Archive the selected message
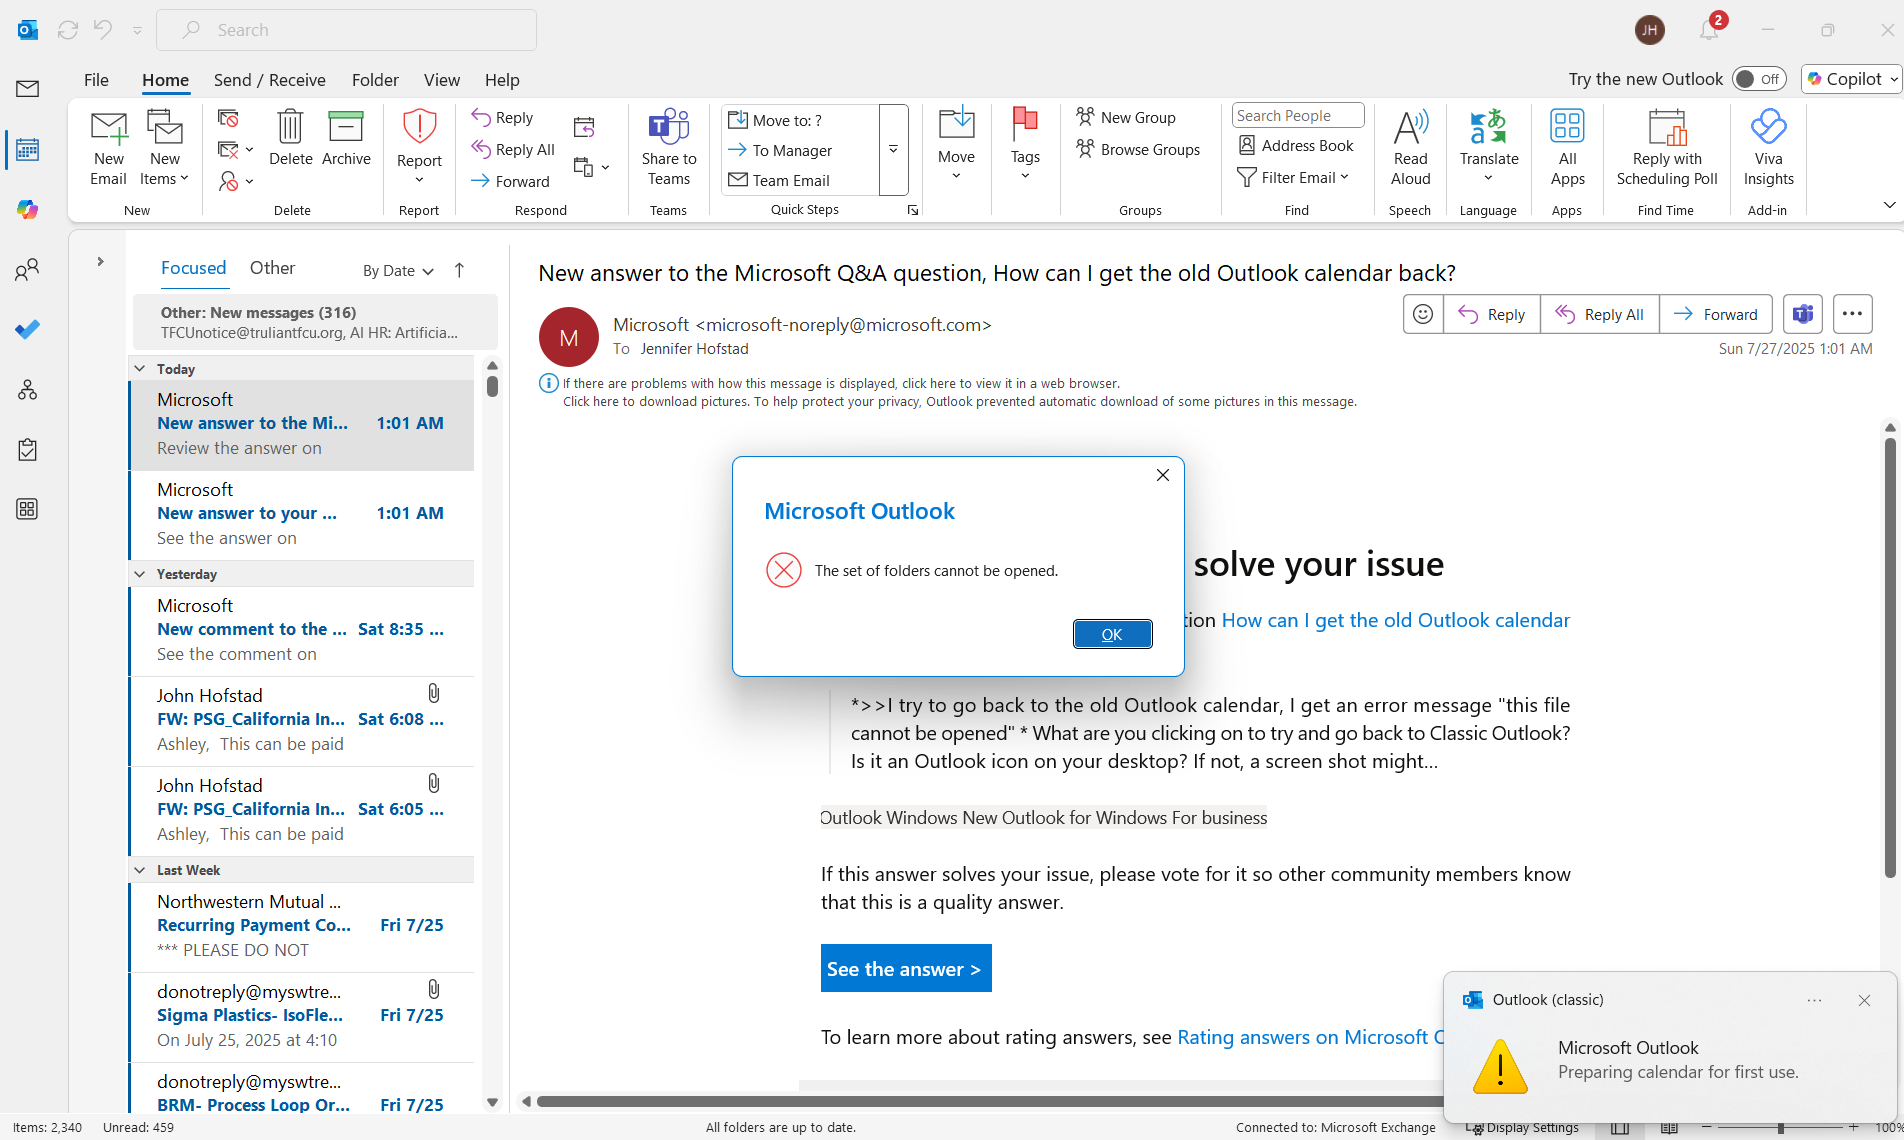Image resolution: width=1904 pixels, height=1140 pixels. [x=346, y=138]
